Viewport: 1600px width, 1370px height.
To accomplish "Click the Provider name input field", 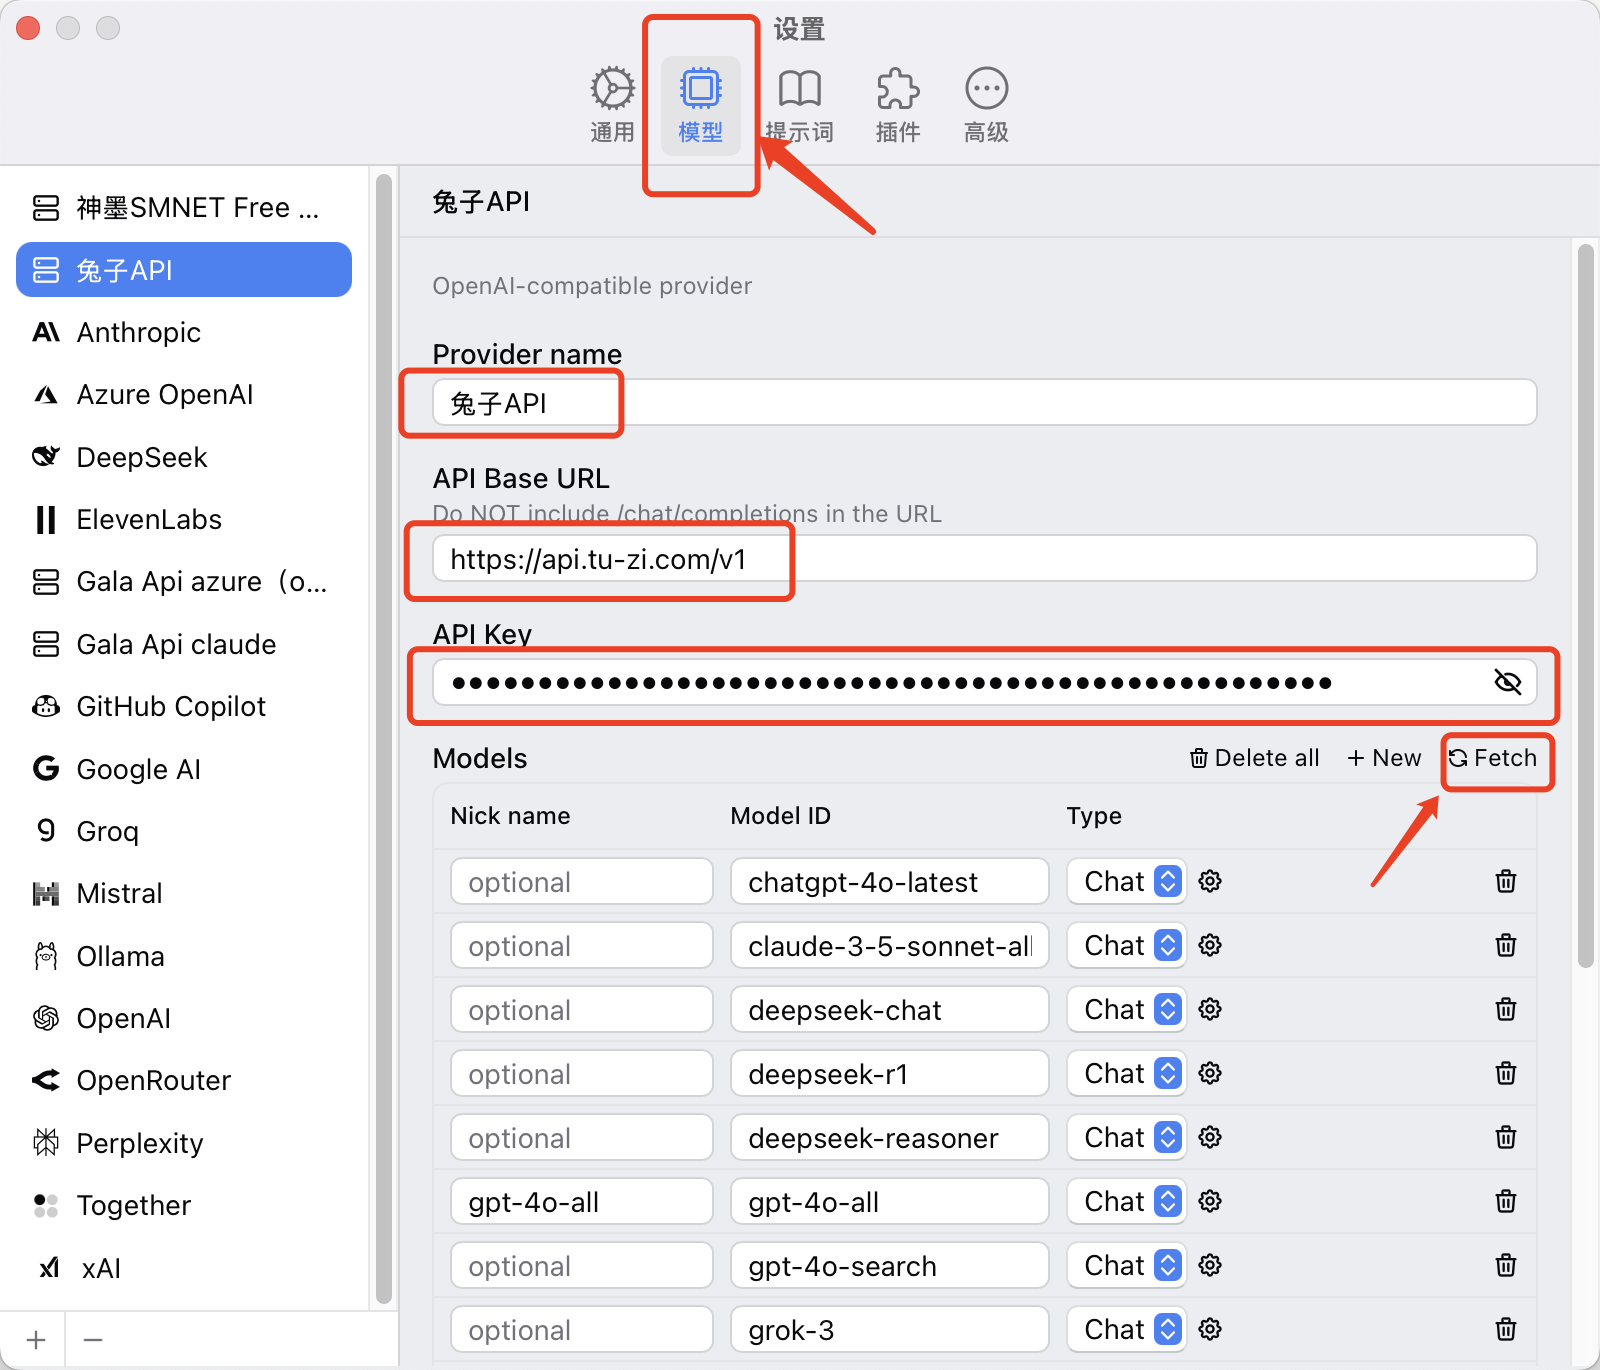I will point(984,402).
